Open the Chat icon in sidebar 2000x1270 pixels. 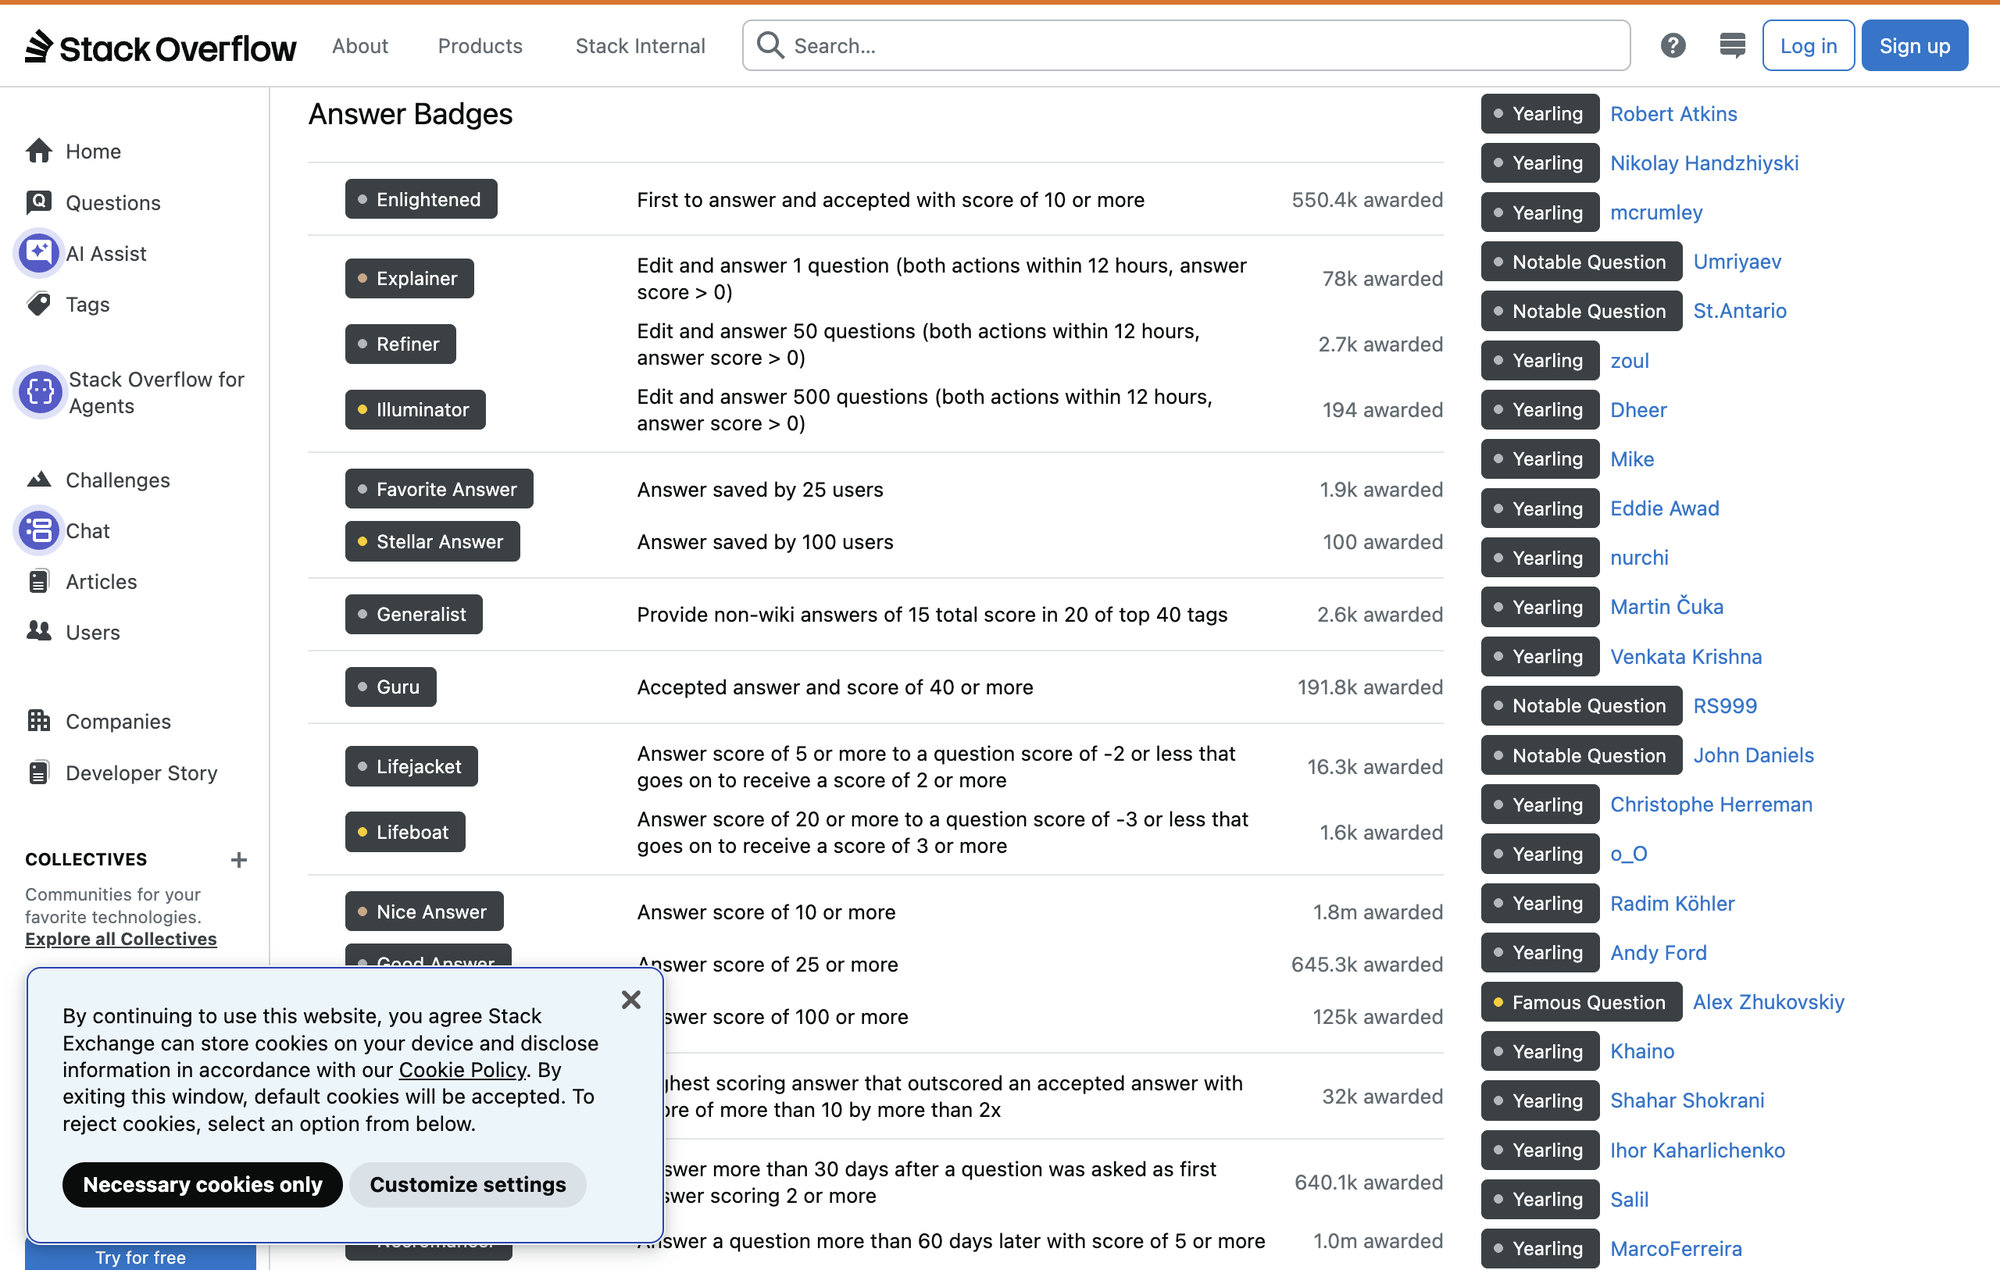(39, 530)
